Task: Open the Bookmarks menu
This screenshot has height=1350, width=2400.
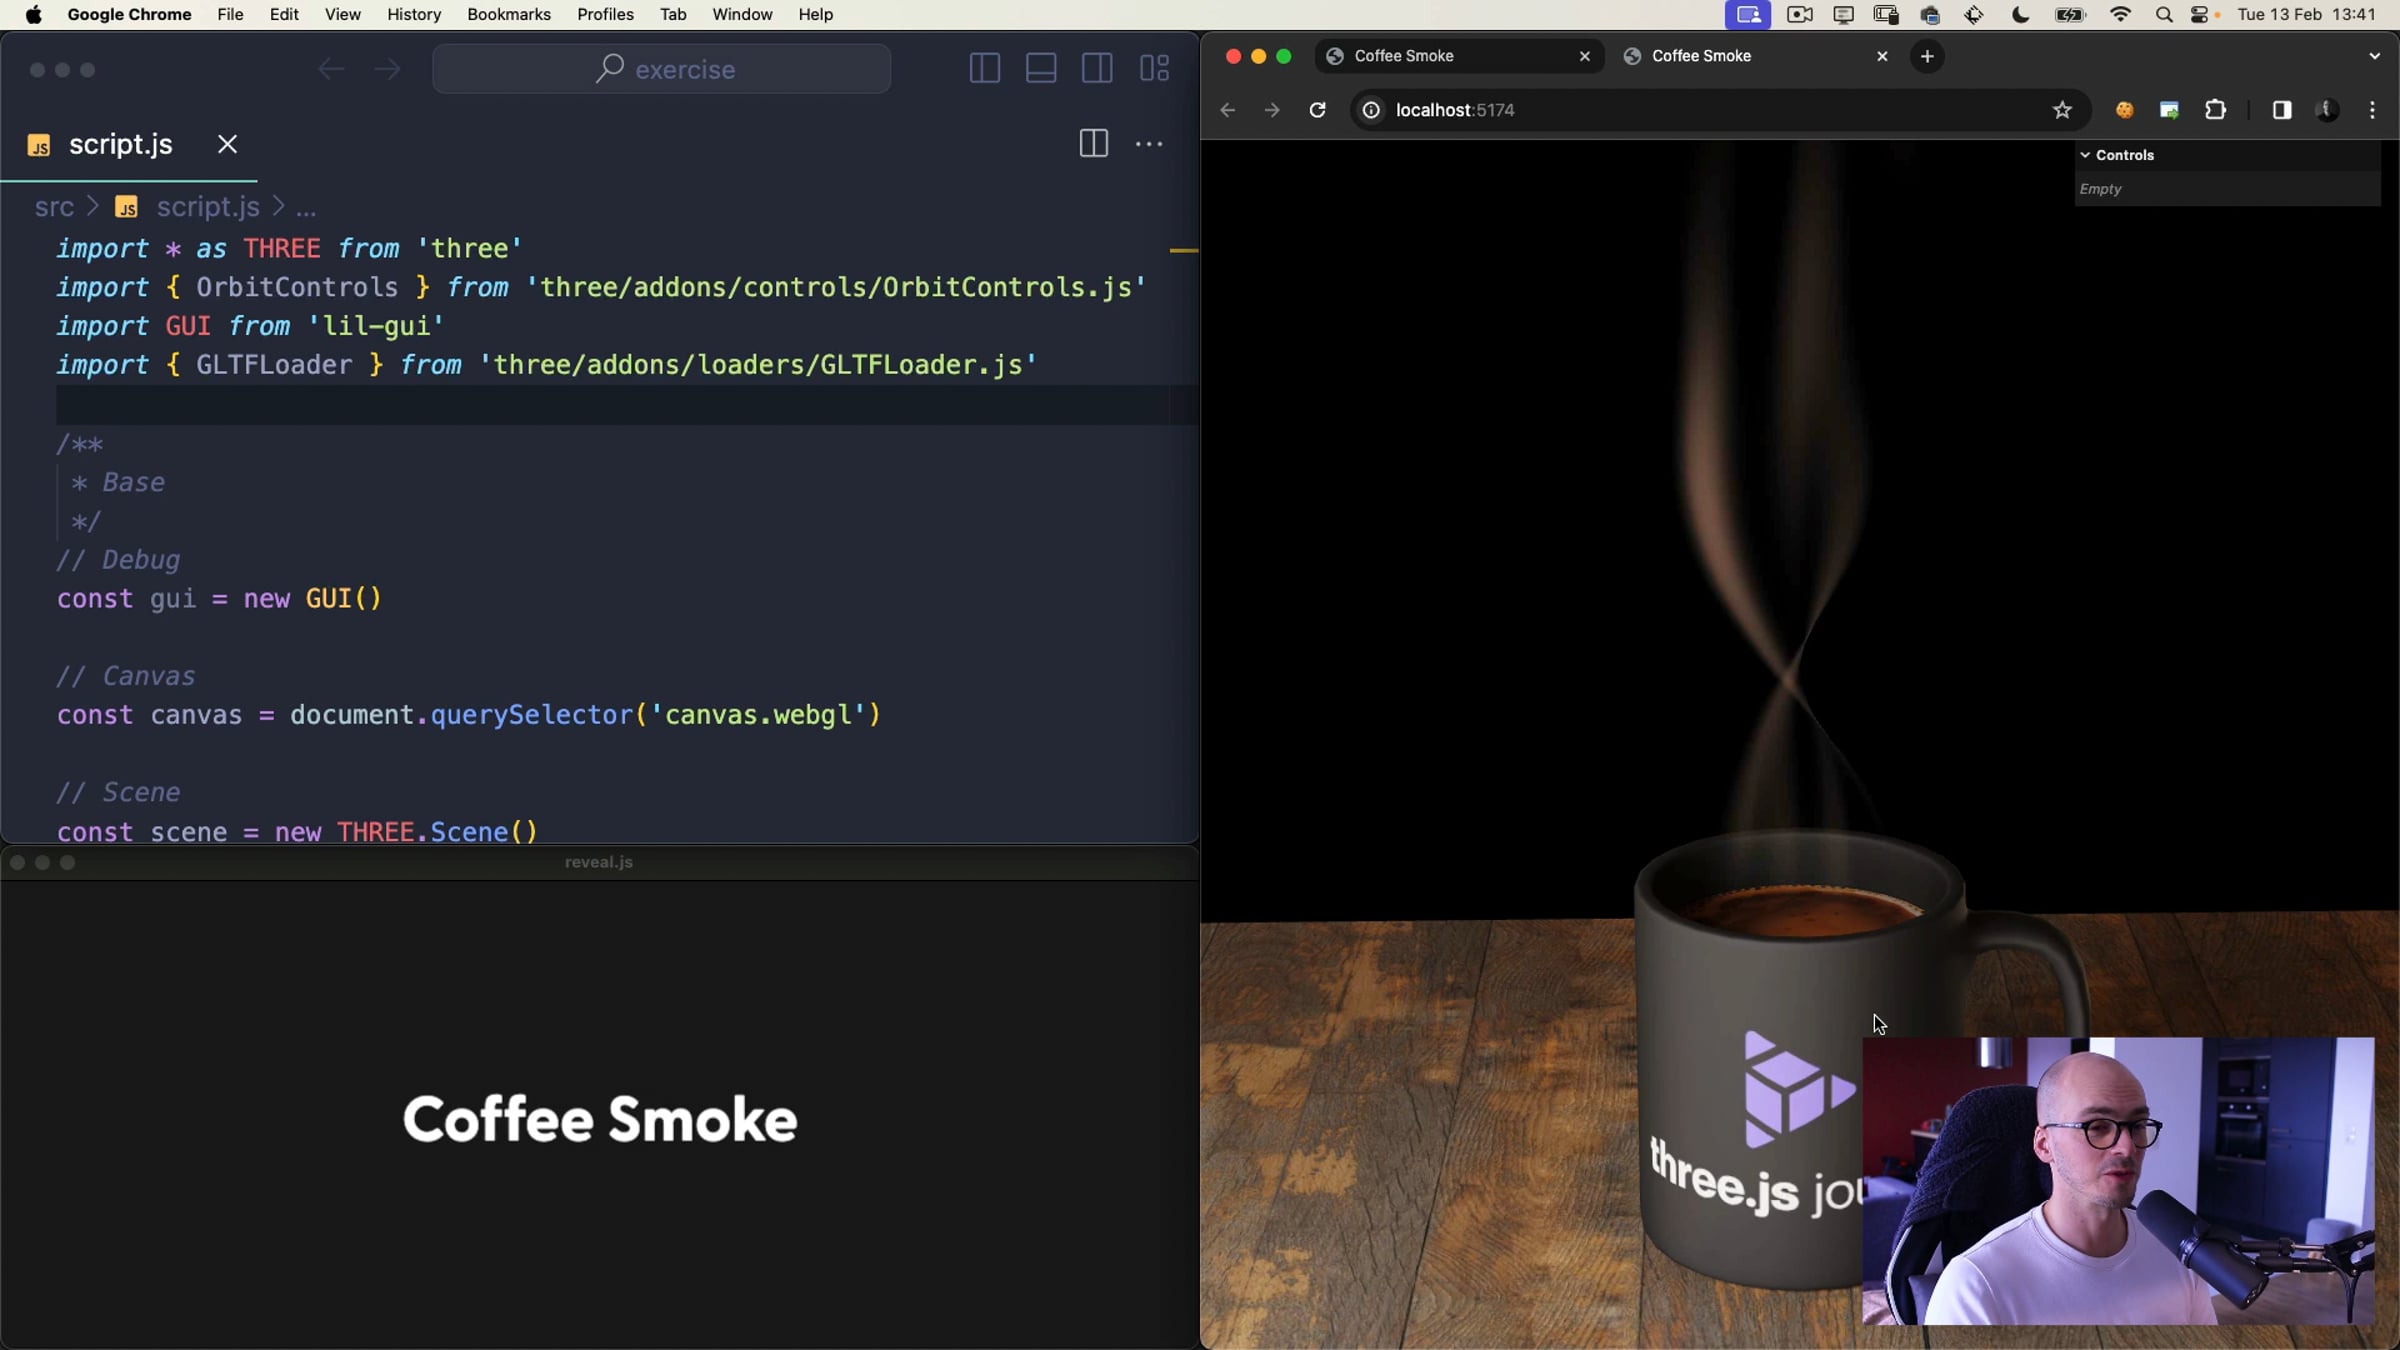Action: point(508,15)
